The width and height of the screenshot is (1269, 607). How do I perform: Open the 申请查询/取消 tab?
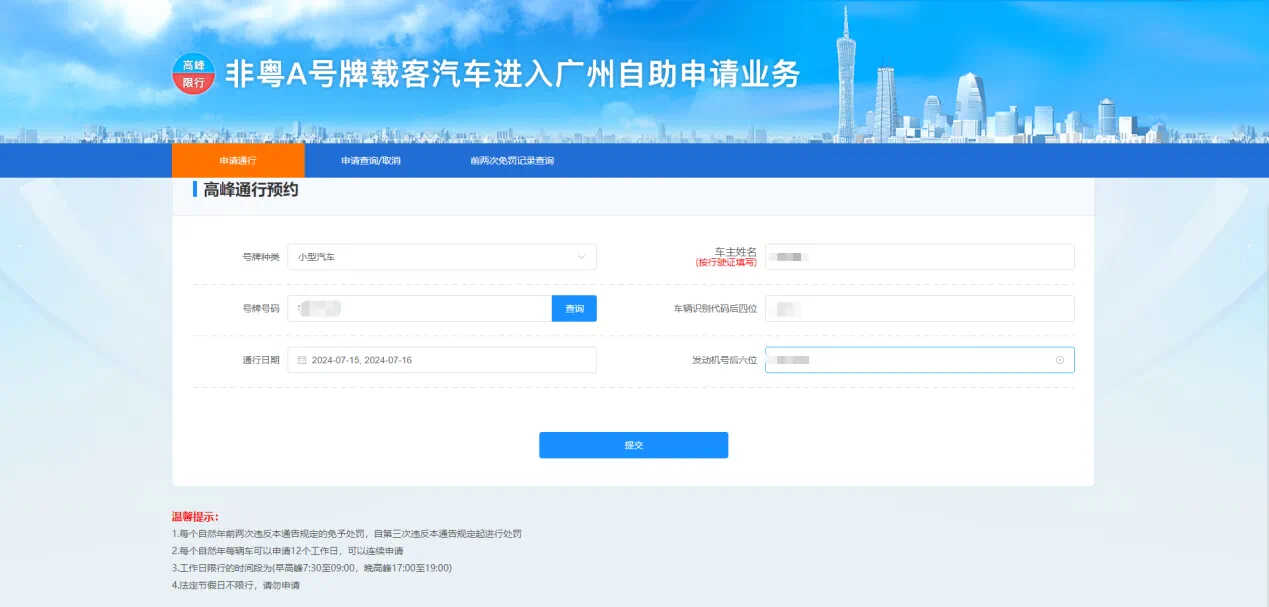pyautogui.click(x=370, y=161)
